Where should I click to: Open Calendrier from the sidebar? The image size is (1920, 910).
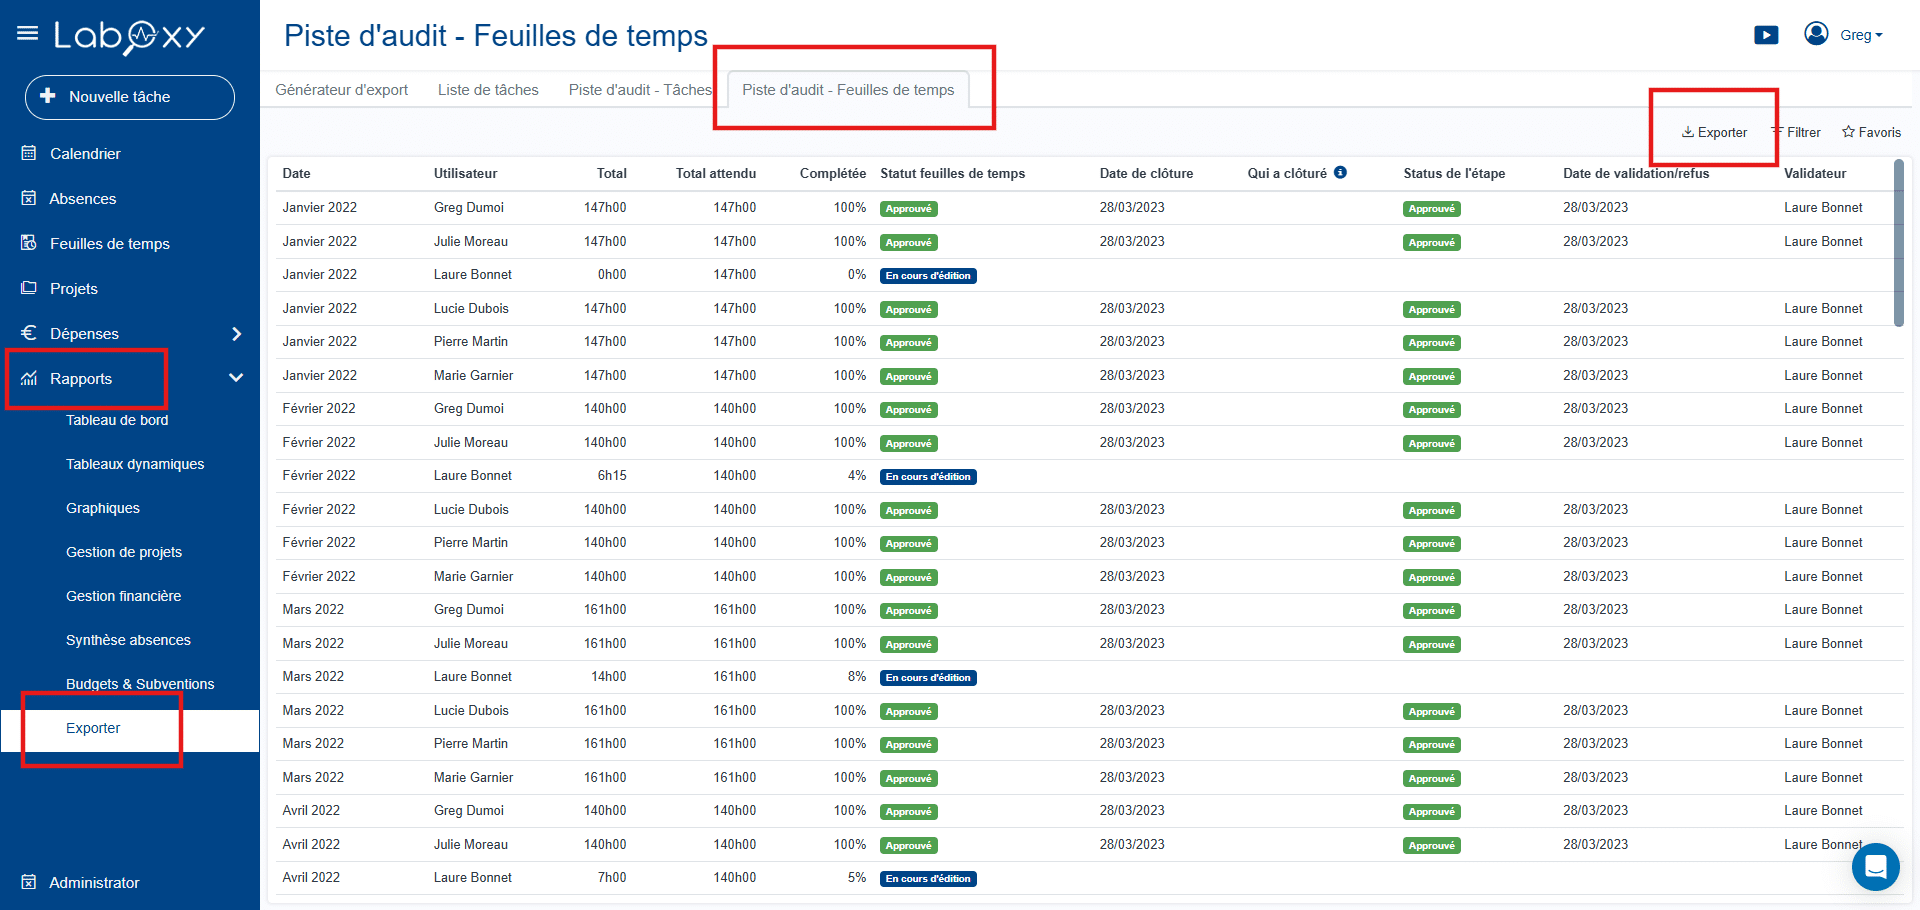(x=85, y=154)
